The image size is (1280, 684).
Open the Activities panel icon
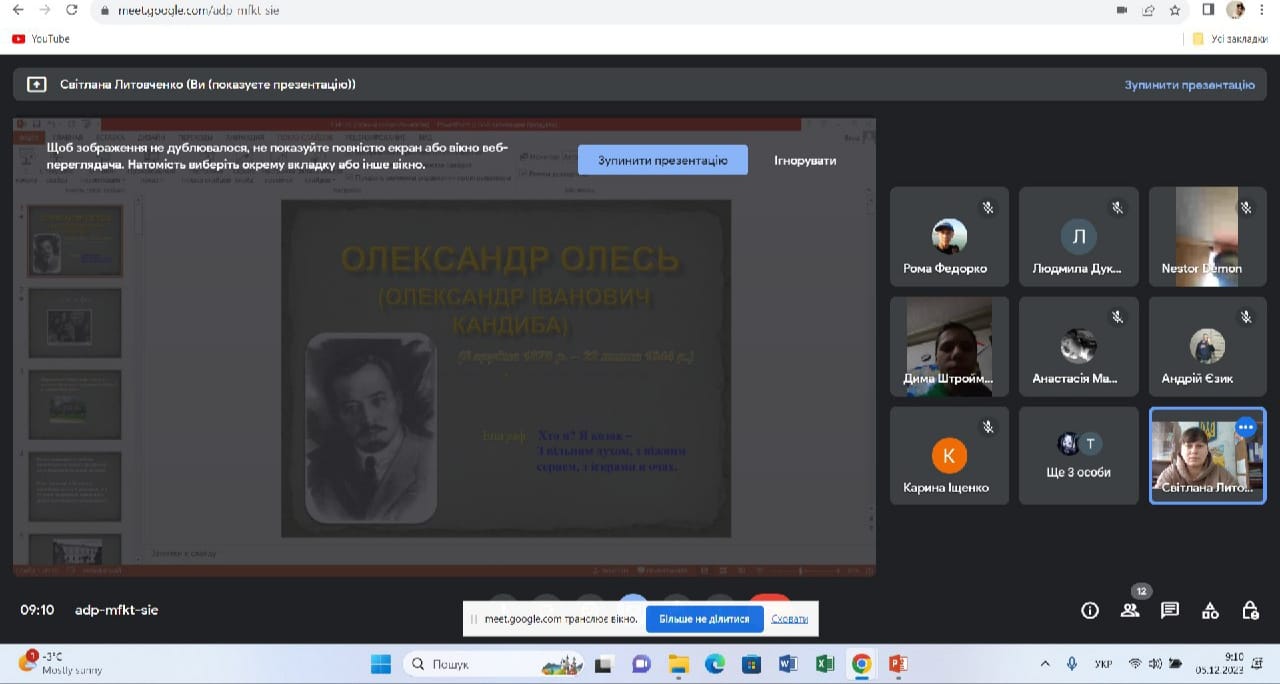click(x=1210, y=611)
